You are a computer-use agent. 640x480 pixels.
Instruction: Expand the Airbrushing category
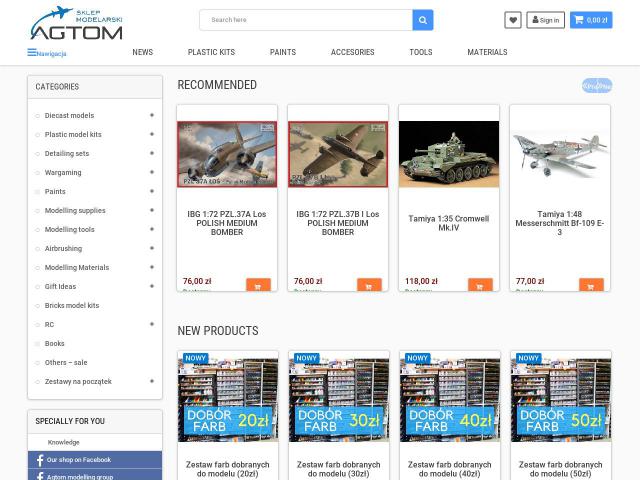point(152,248)
